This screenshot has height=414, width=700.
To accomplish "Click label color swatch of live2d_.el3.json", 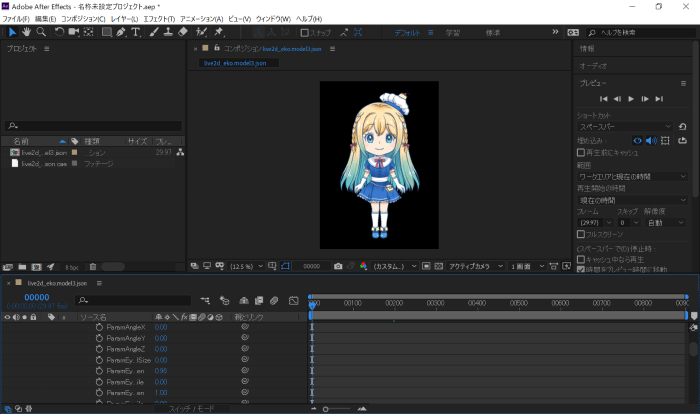I will point(75,152).
